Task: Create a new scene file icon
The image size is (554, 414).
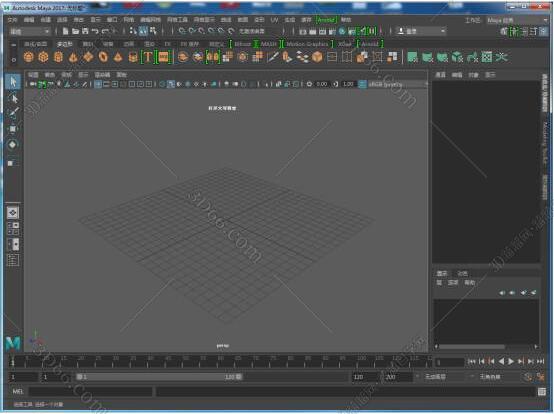Action: tap(66, 31)
